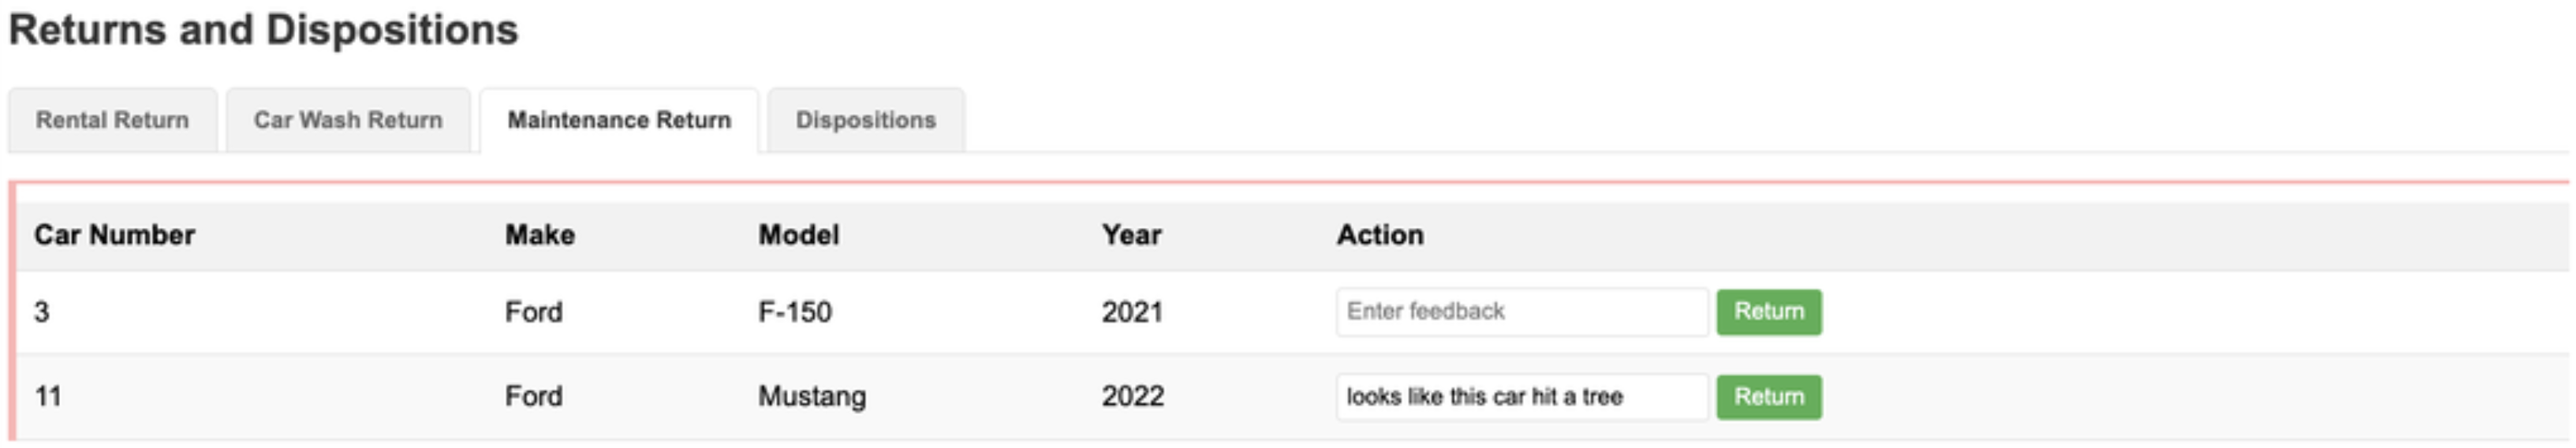2576x448 pixels.
Task: Click the Car Number column header
Action: point(114,235)
